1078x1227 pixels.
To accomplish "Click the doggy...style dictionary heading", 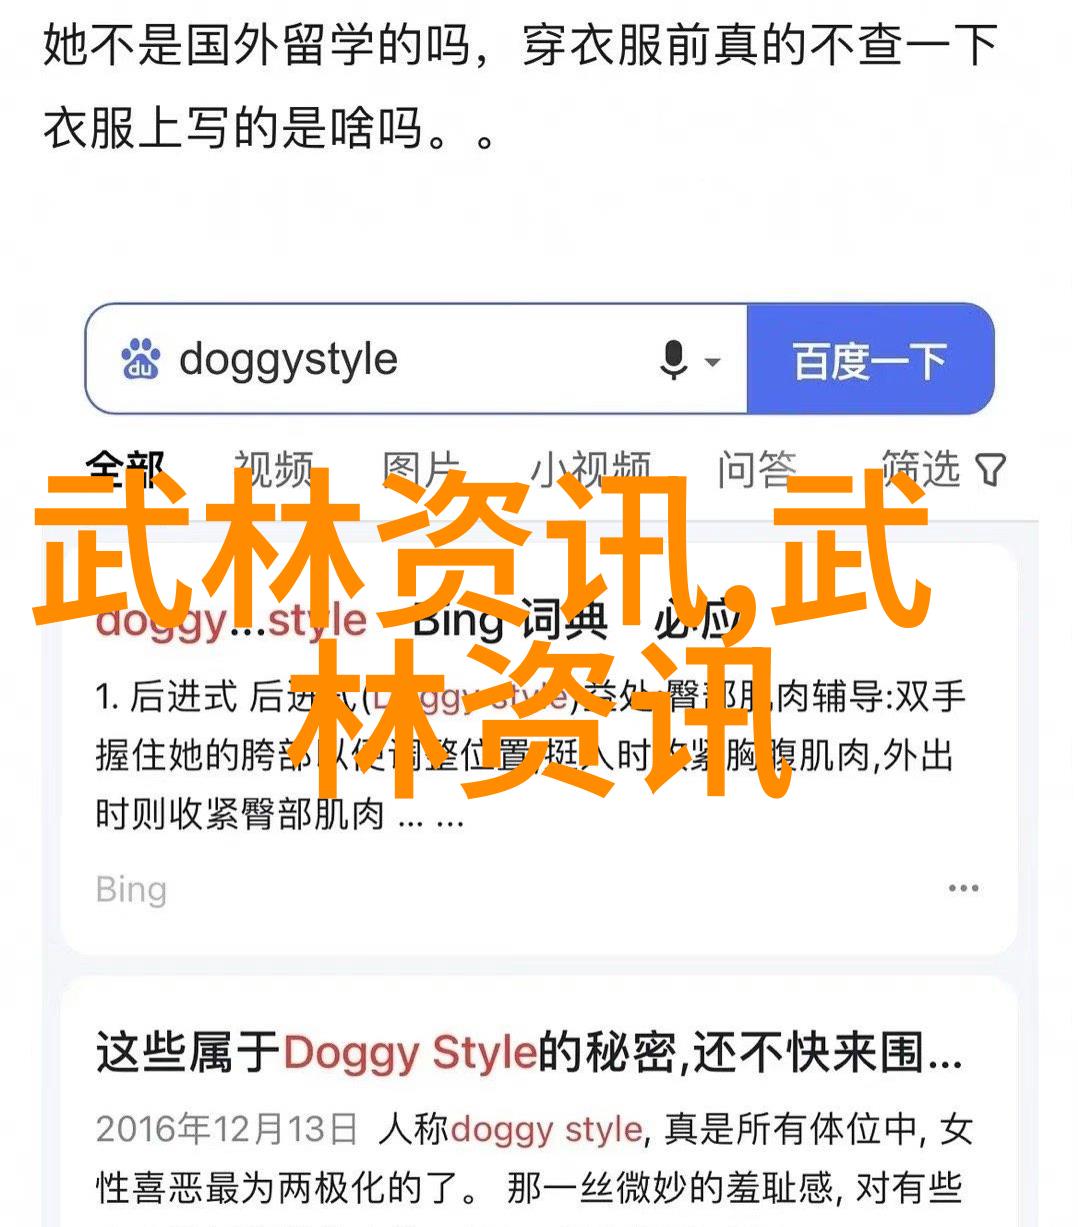I will (231, 620).
